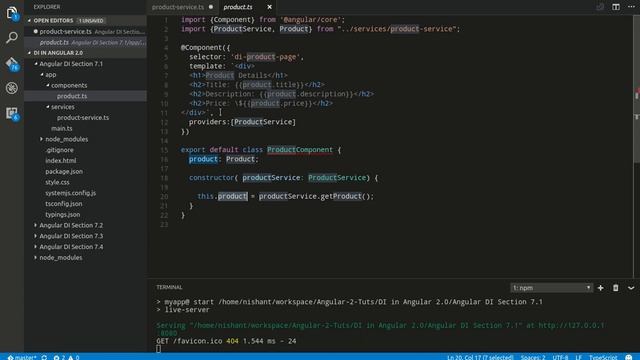The height and width of the screenshot is (360, 640).
Task: Open the Explorer view icon
Action: (12, 13)
